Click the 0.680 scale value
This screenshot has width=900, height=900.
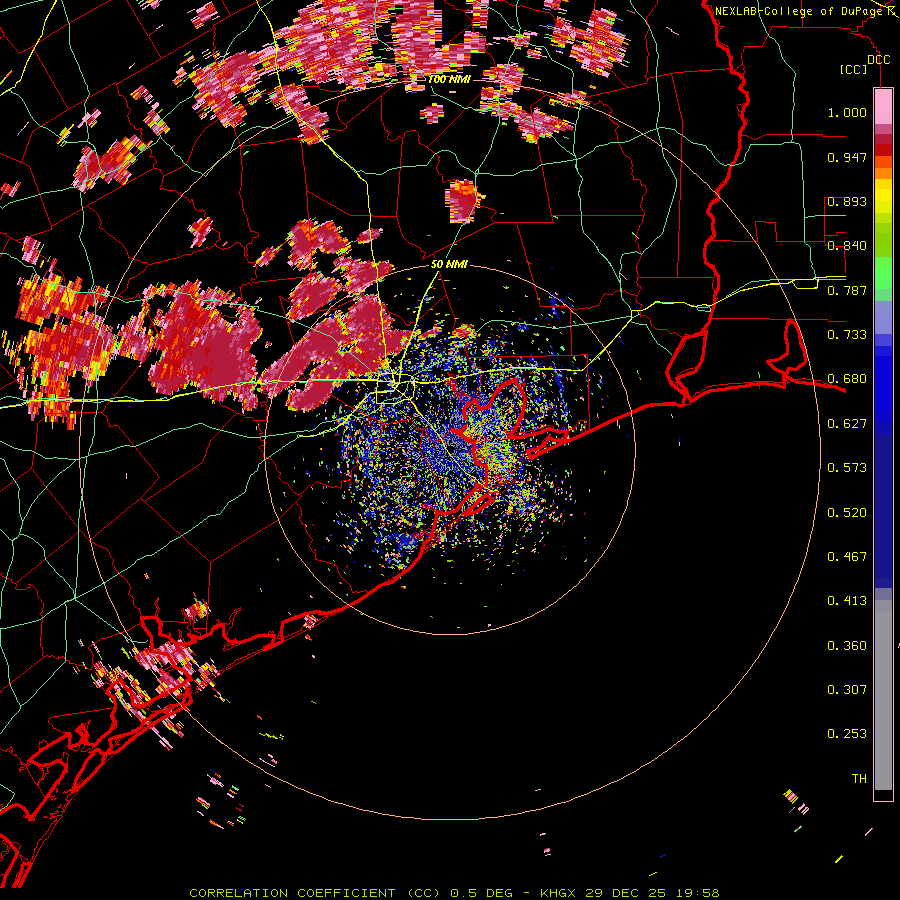847,379
